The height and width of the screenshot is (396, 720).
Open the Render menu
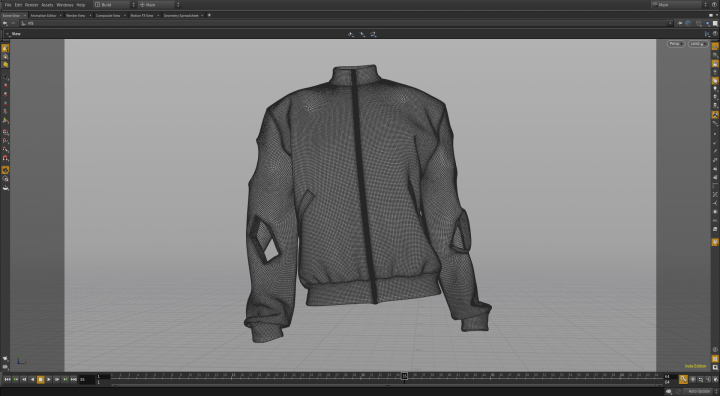point(31,5)
